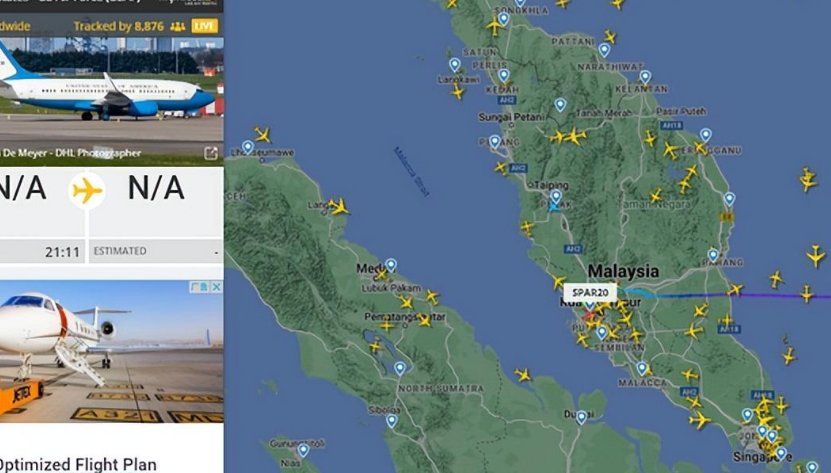Click the LIVE badge
Screen dimensions: 831x473
pos(205,26)
